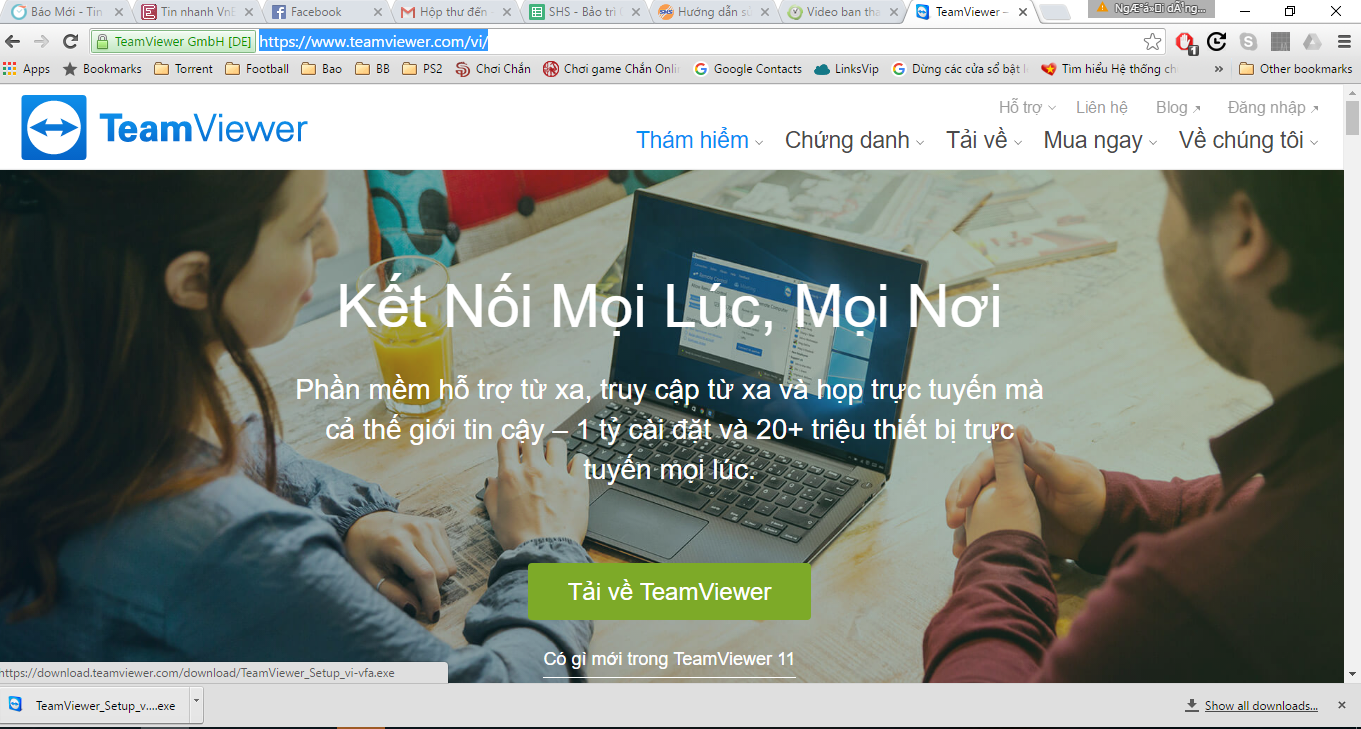The image size is (1361, 729).
Task: Click the green Tải về TeamViewer button
Action: pyautogui.click(x=669, y=592)
